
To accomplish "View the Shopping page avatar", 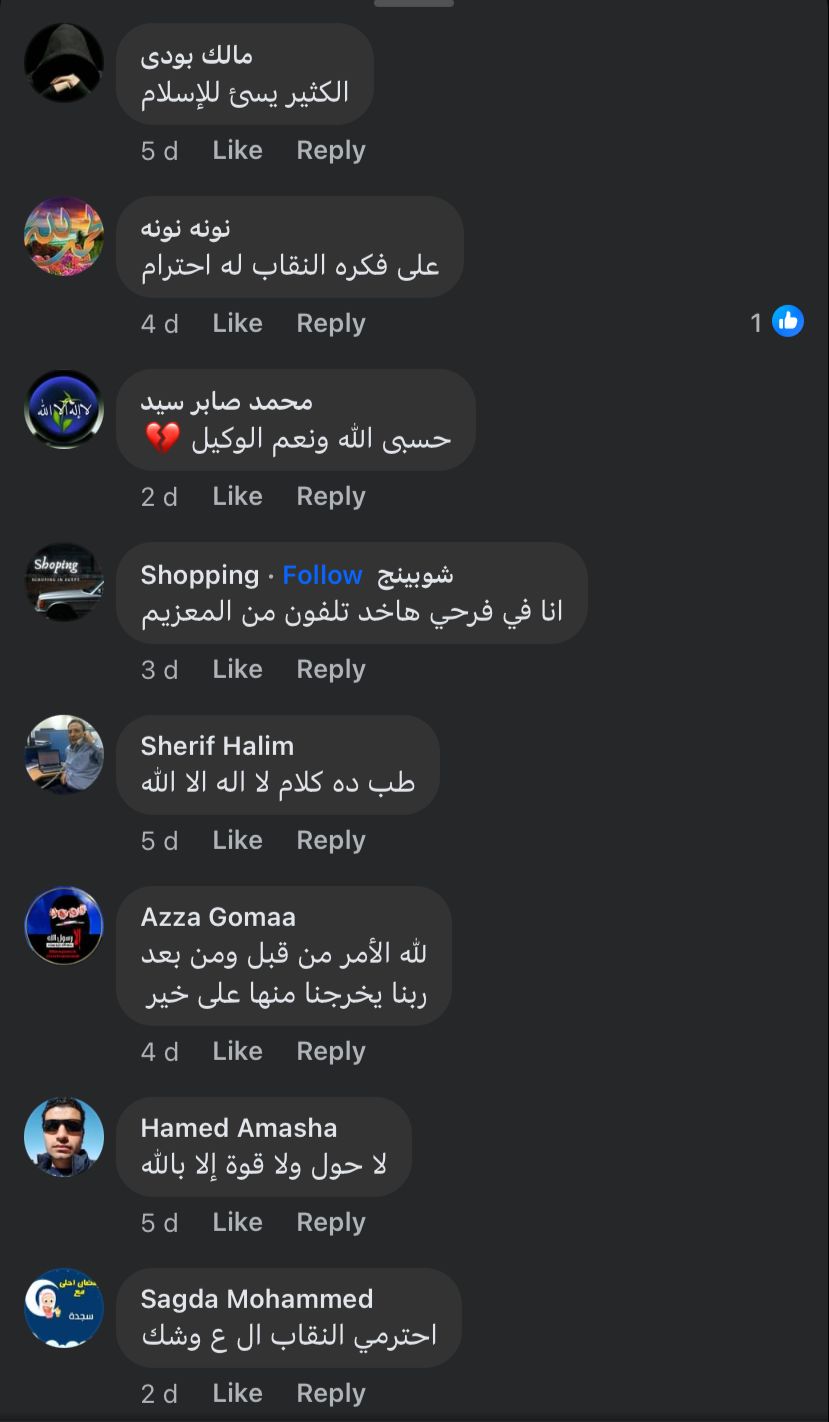I will click(64, 582).
